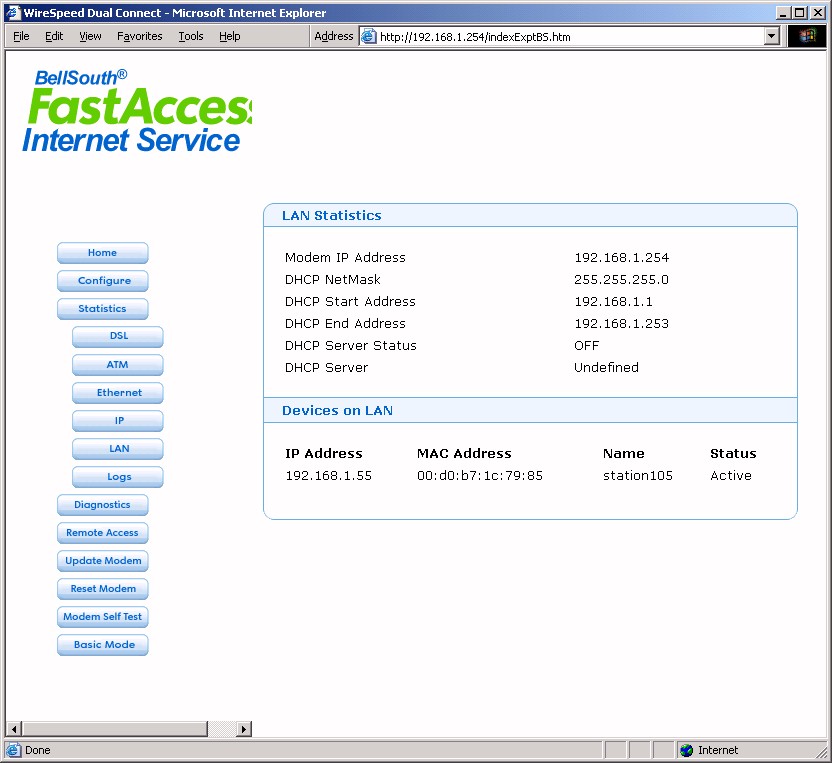Click the LAN Statistics heading
The image size is (832, 763).
(332, 215)
